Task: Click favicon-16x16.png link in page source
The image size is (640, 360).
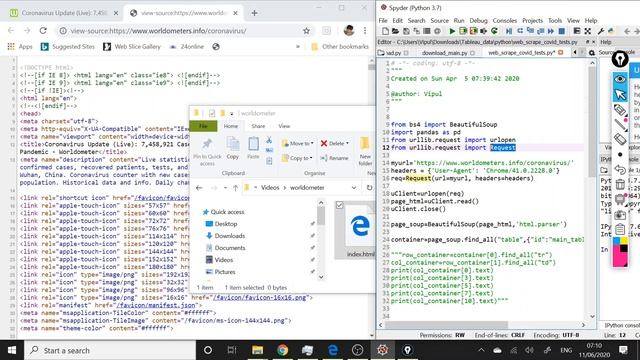Action: click(260, 298)
